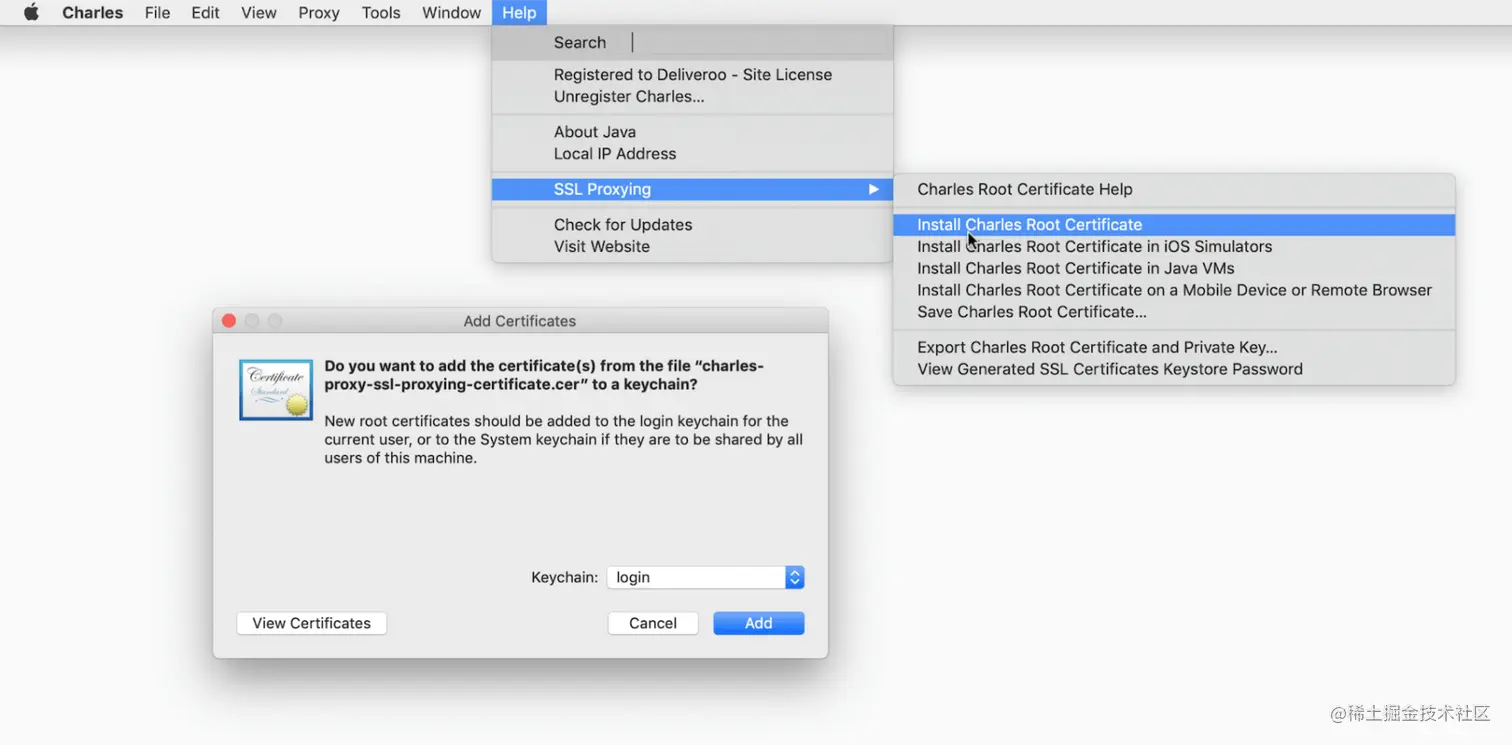Screen dimensions: 1512x745
Task: Open the Proxy menu
Action: coord(319,13)
